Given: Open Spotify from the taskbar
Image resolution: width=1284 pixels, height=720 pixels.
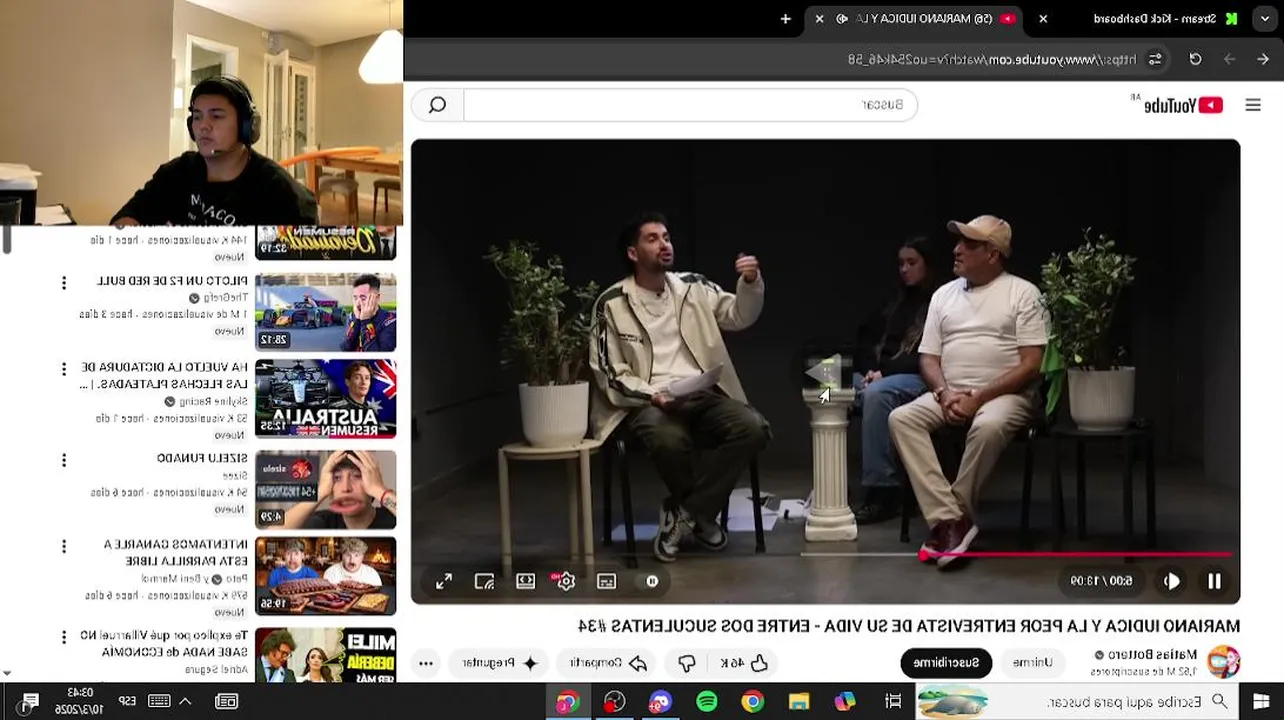Looking at the screenshot, I should pyautogui.click(x=706, y=701).
